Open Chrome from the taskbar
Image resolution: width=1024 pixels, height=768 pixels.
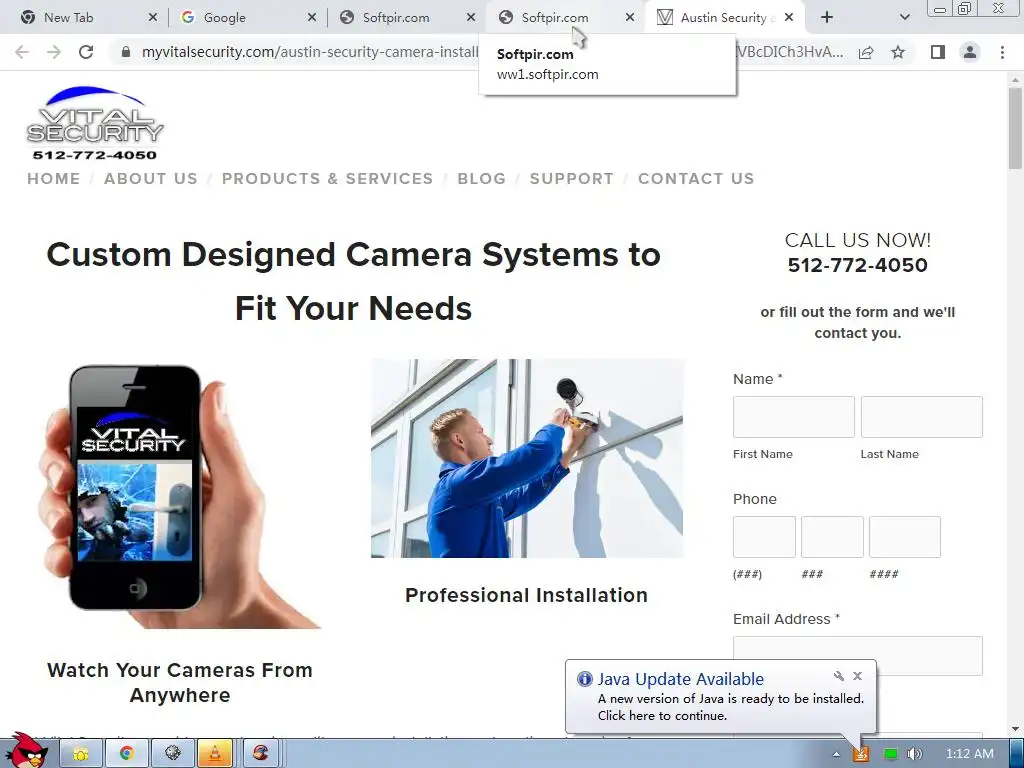[126, 754]
